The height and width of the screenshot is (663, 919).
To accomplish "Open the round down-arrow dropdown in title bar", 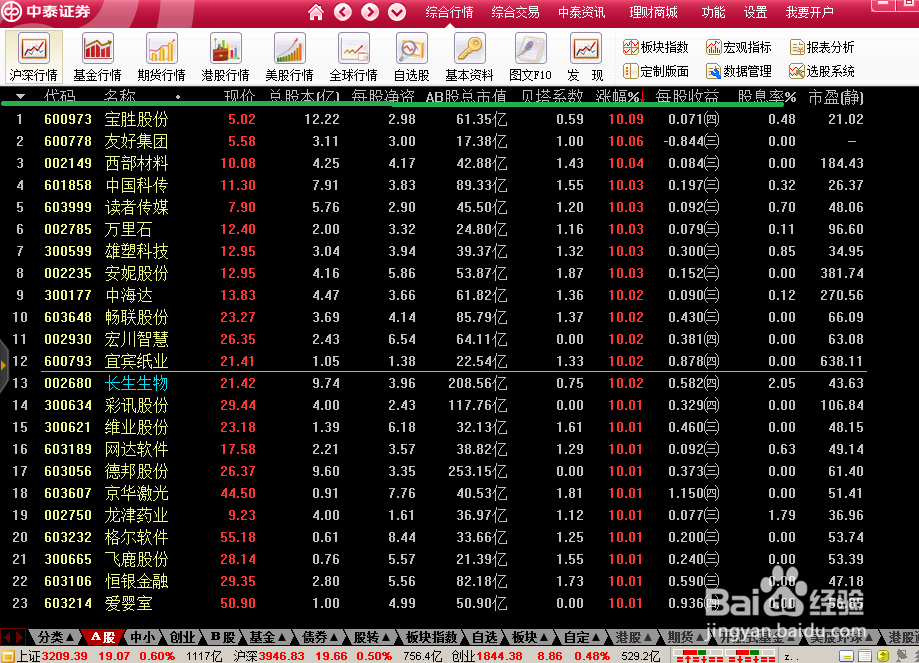I will coord(397,12).
